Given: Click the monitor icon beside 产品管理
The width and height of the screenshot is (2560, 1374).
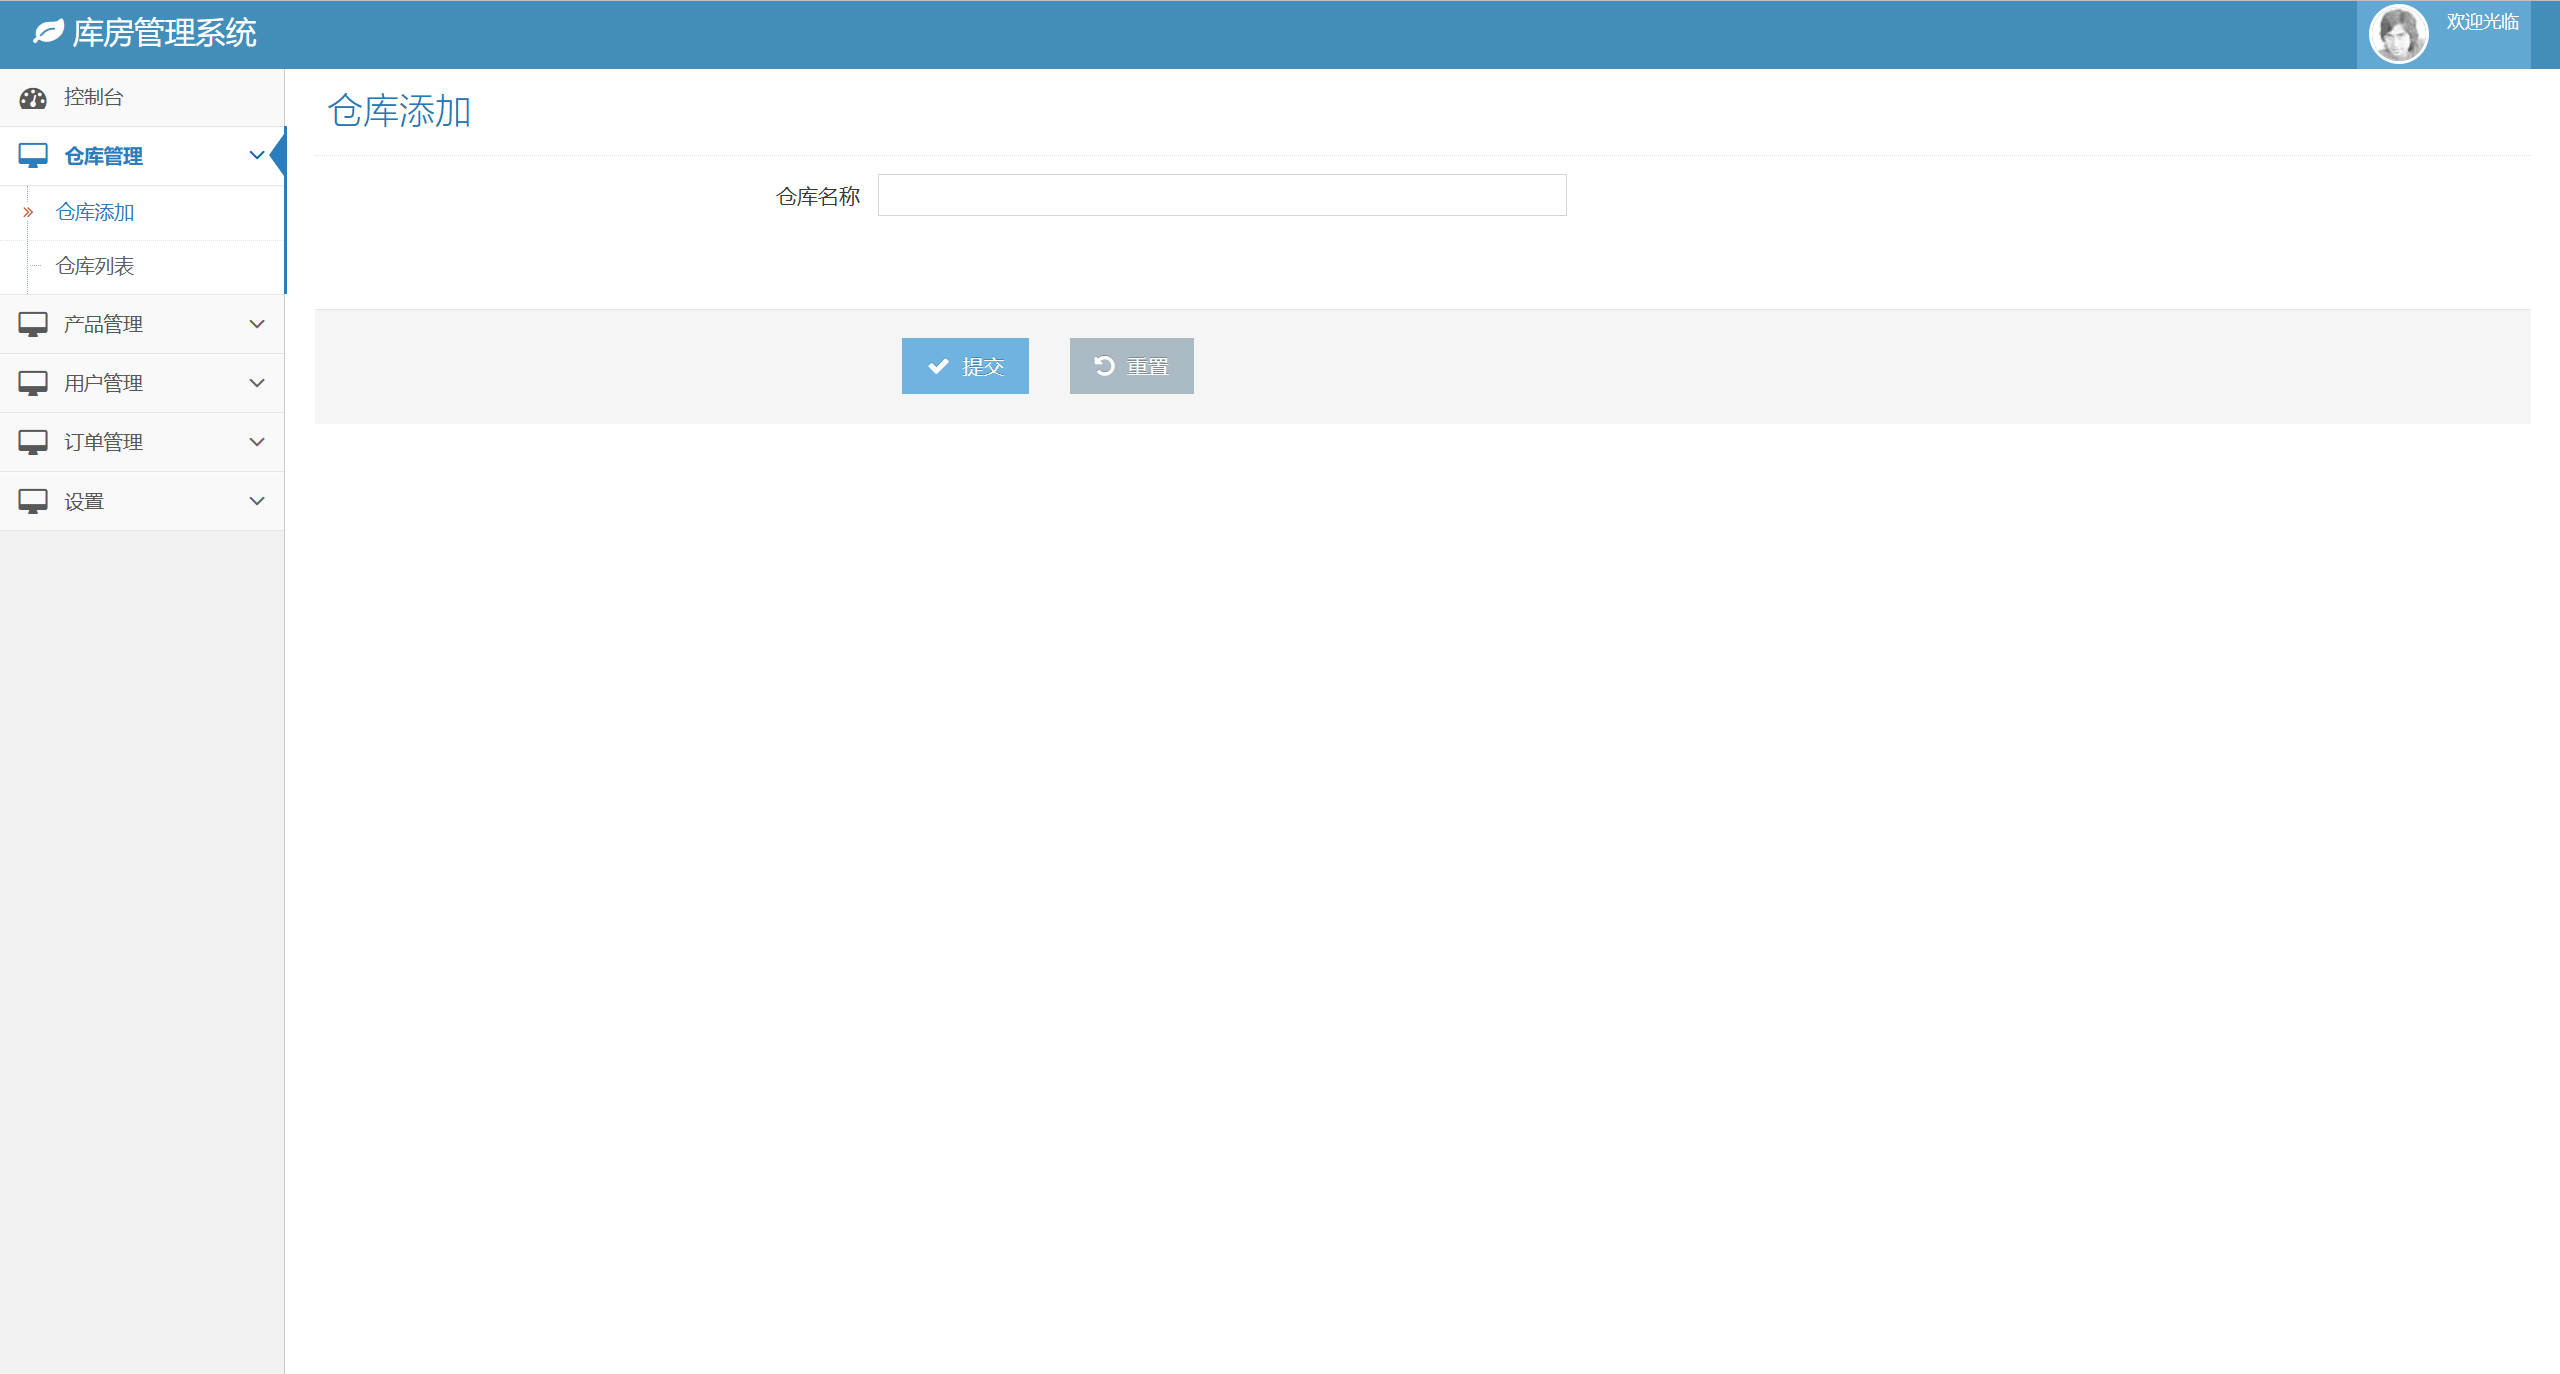Looking at the screenshot, I should 33,324.
